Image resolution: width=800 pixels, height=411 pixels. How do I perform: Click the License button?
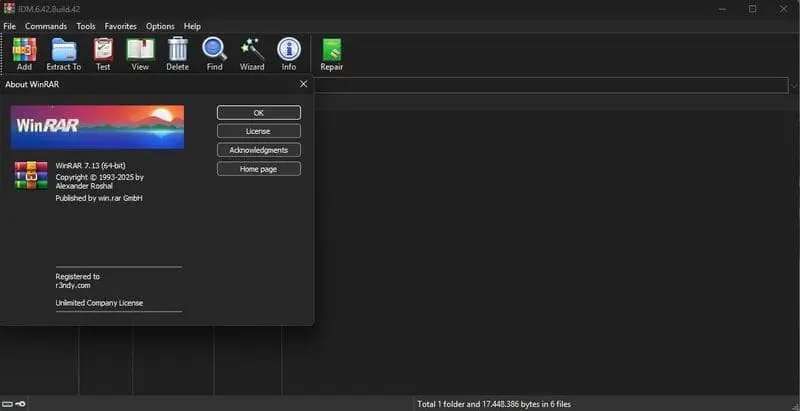click(x=259, y=131)
